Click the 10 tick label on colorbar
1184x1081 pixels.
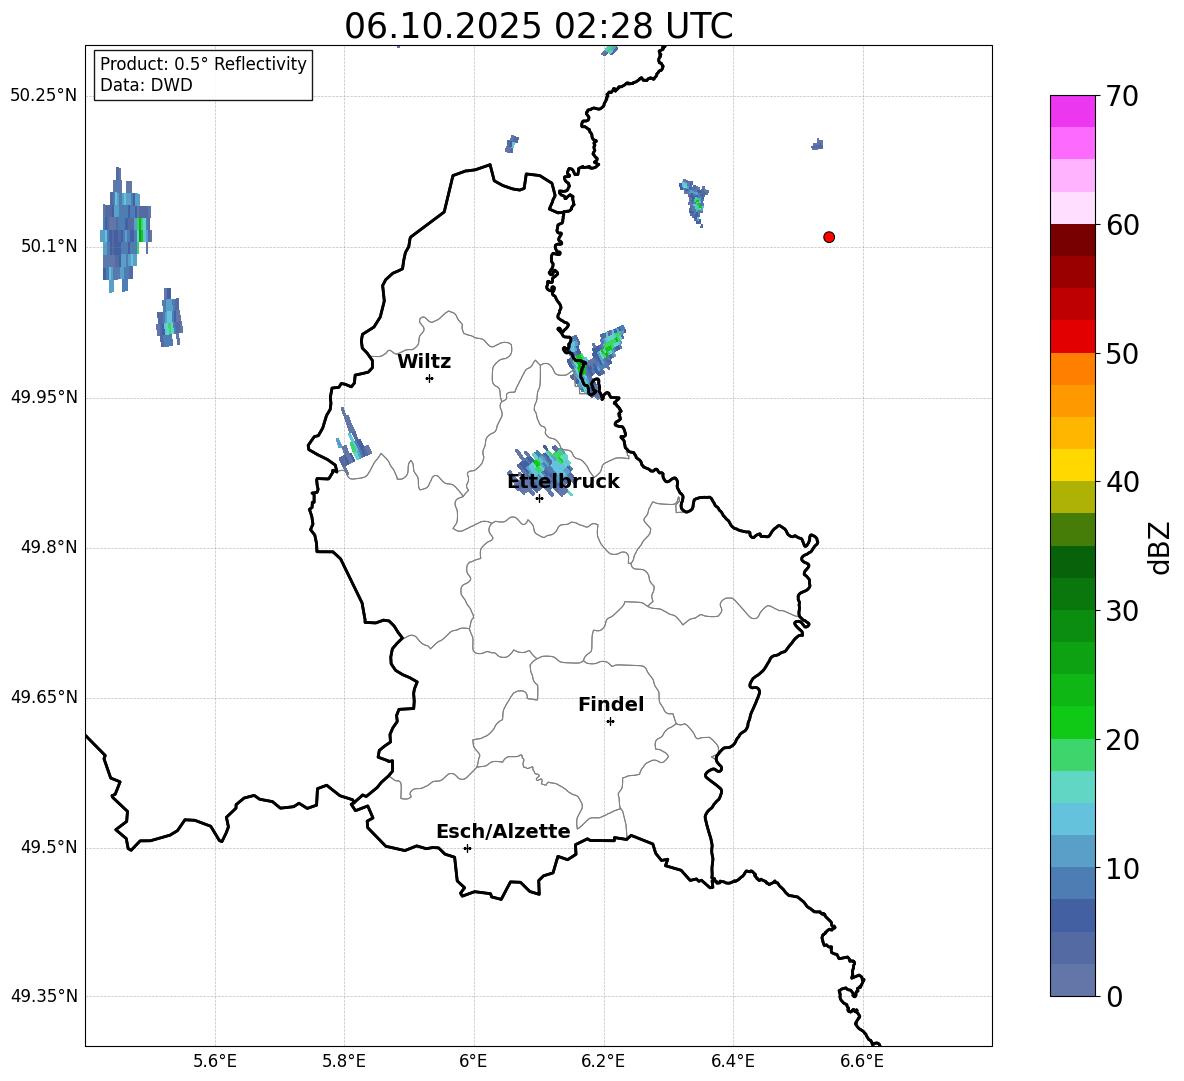coord(1122,868)
